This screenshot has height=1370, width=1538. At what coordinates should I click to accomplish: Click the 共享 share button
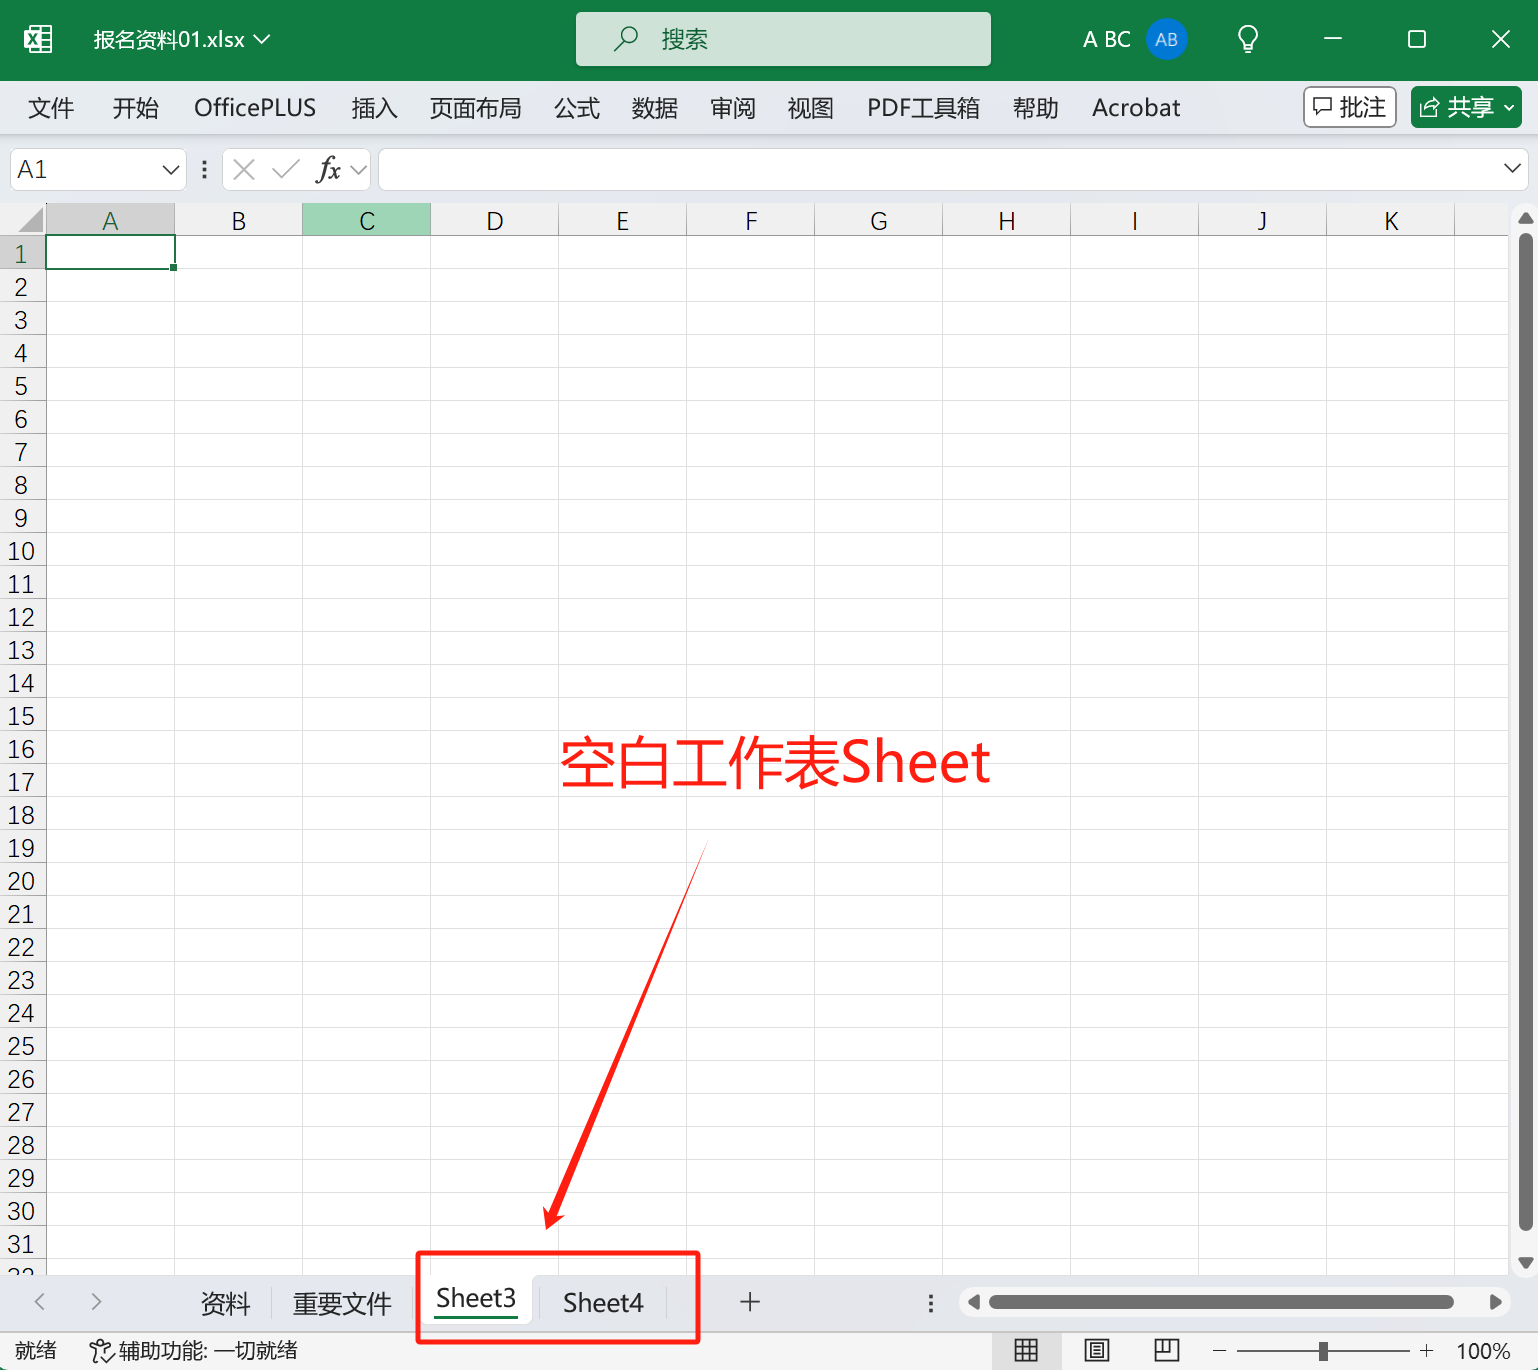[x=1465, y=107]
